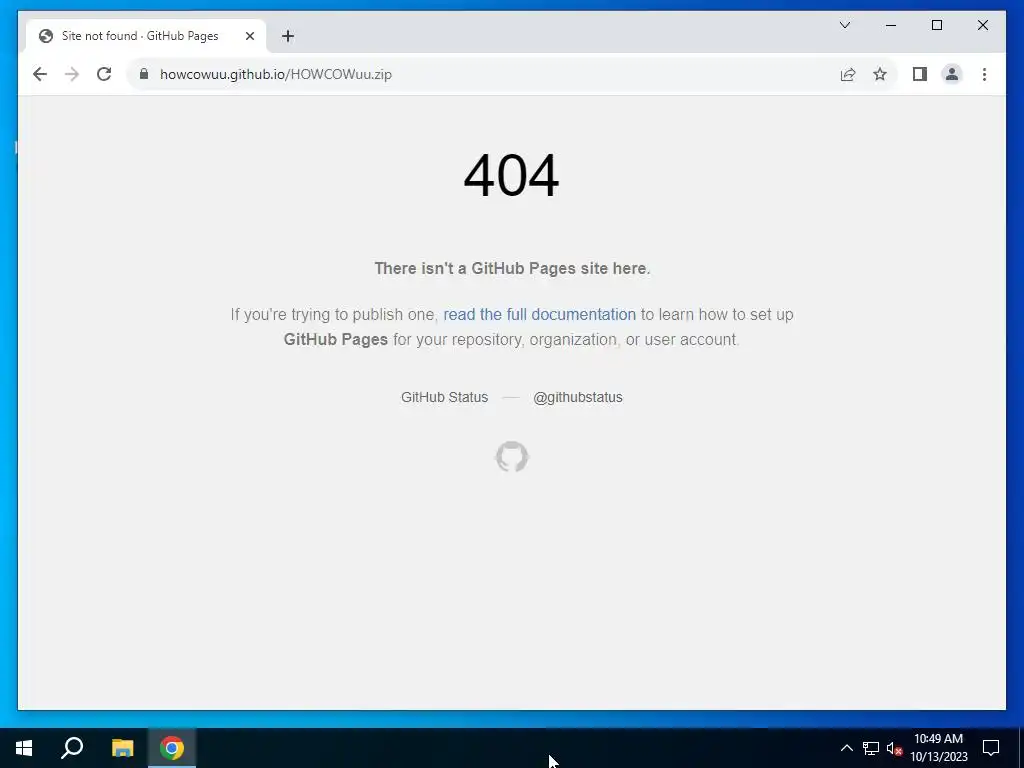The height and width of the screenshot is (768, 1024).
Task: Toggle the Chrome side panel
Action: [x=920, y=74]
